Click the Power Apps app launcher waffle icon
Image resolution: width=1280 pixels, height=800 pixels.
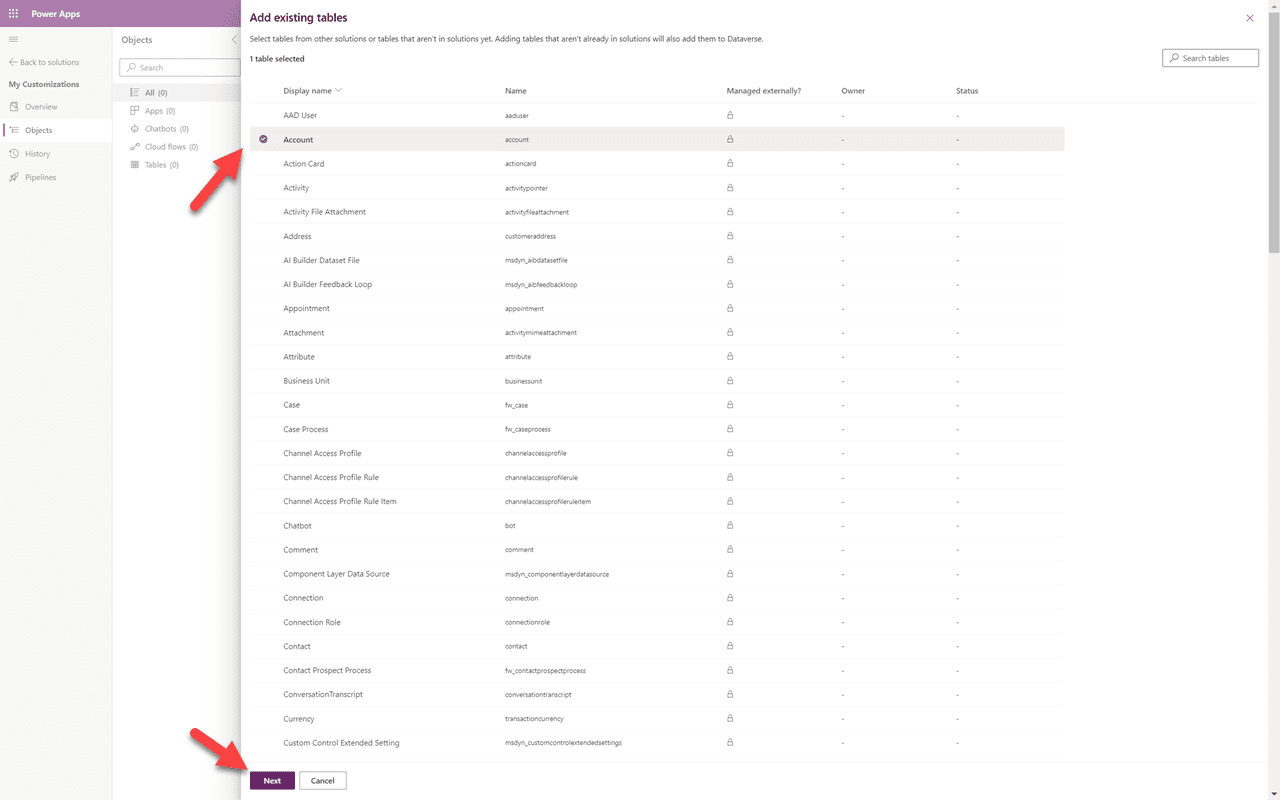coord(13,13)
